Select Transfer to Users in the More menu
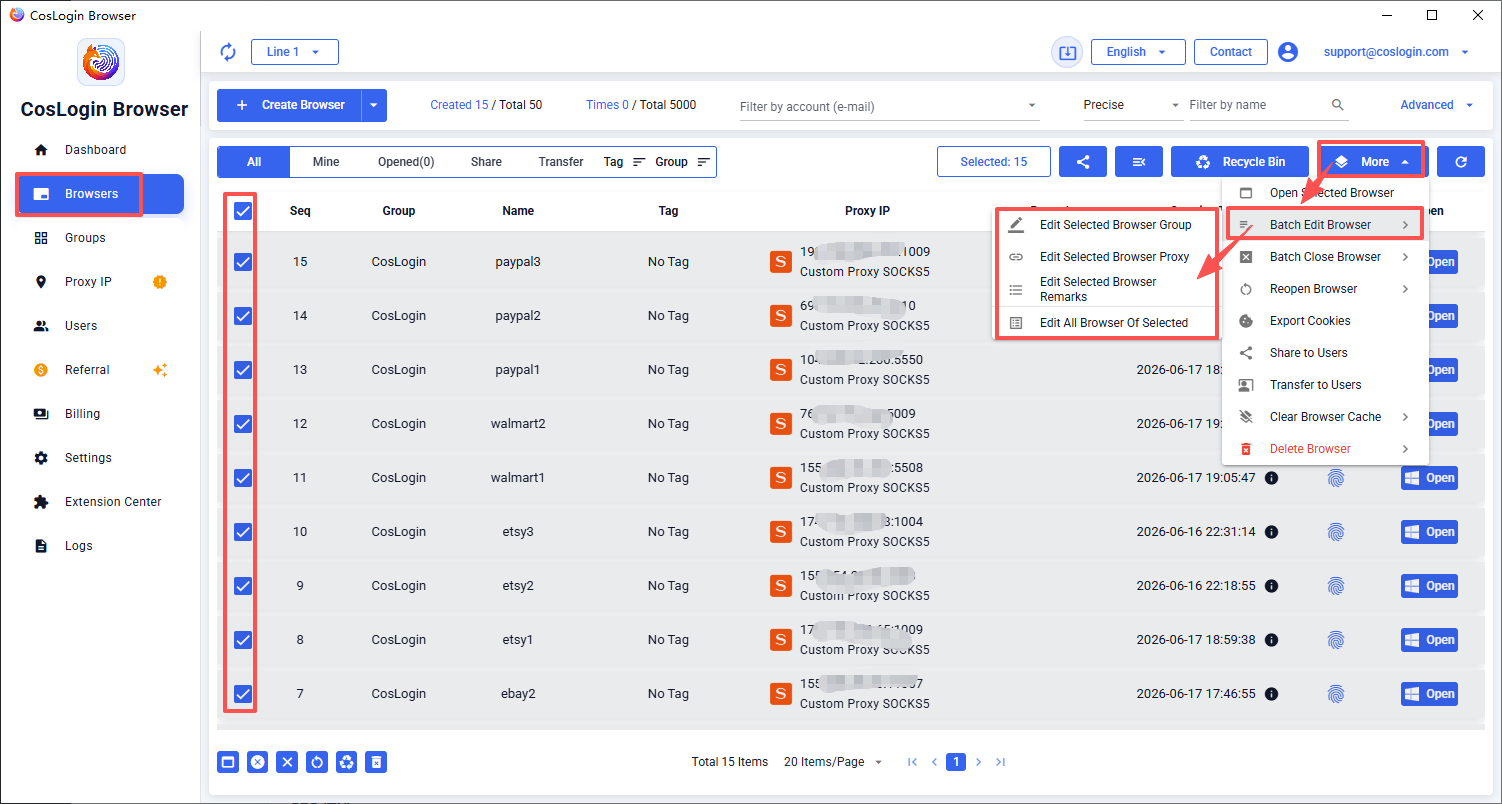This screenshot has height=804, width=1502. point(1325,385)
